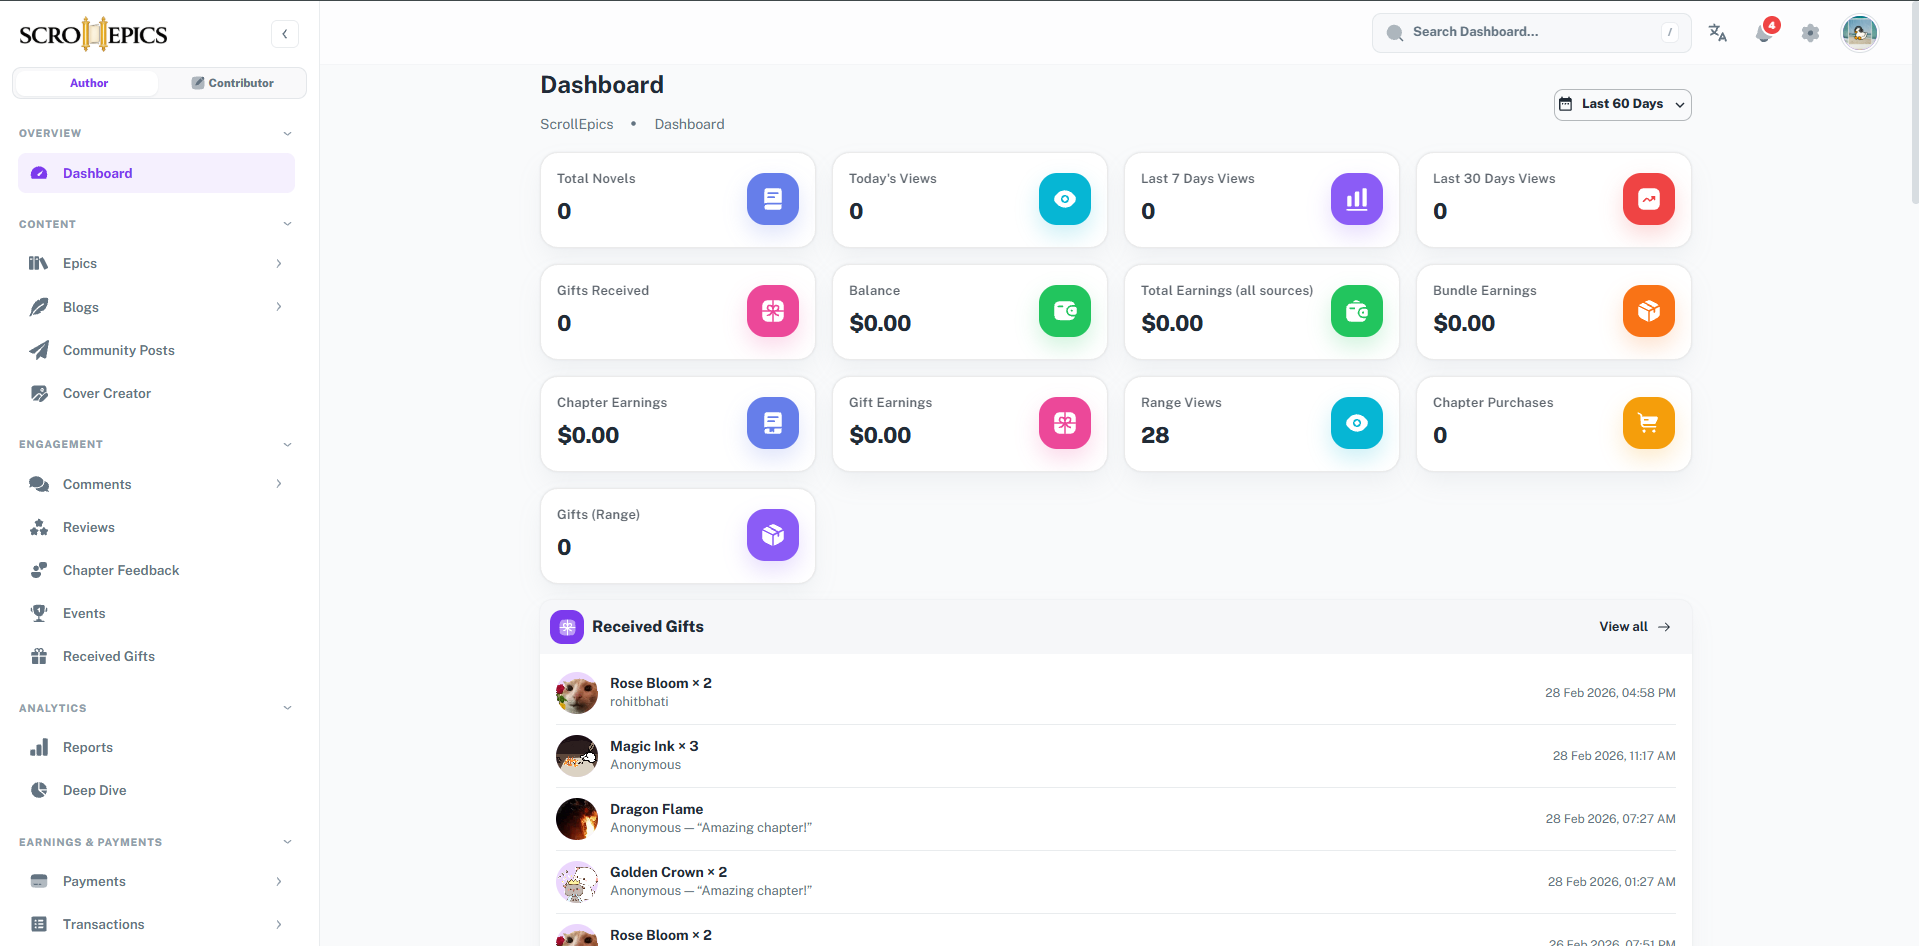Viewport: 1919px width, 946px height.
Task: Open Reports in the sidebar
Action: pos(156,747)
